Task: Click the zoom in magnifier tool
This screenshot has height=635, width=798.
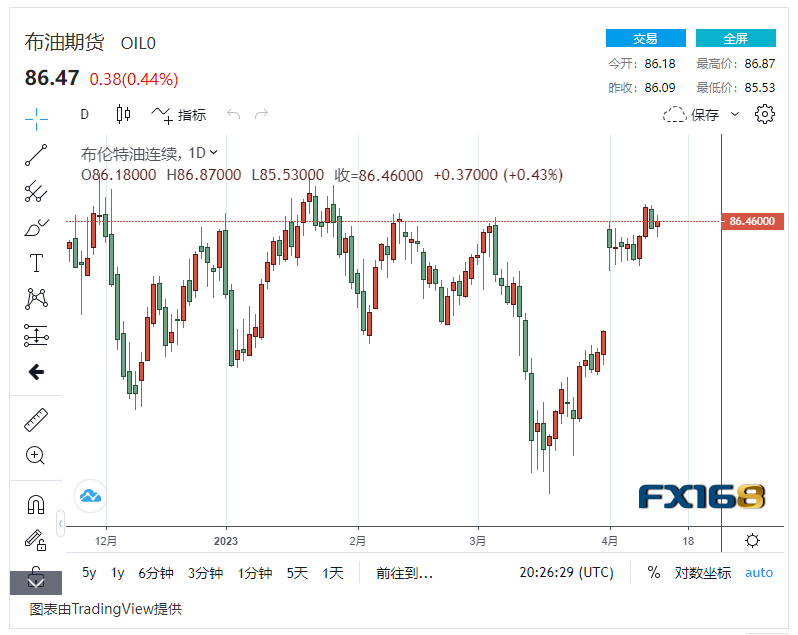Action: point(36,456)
